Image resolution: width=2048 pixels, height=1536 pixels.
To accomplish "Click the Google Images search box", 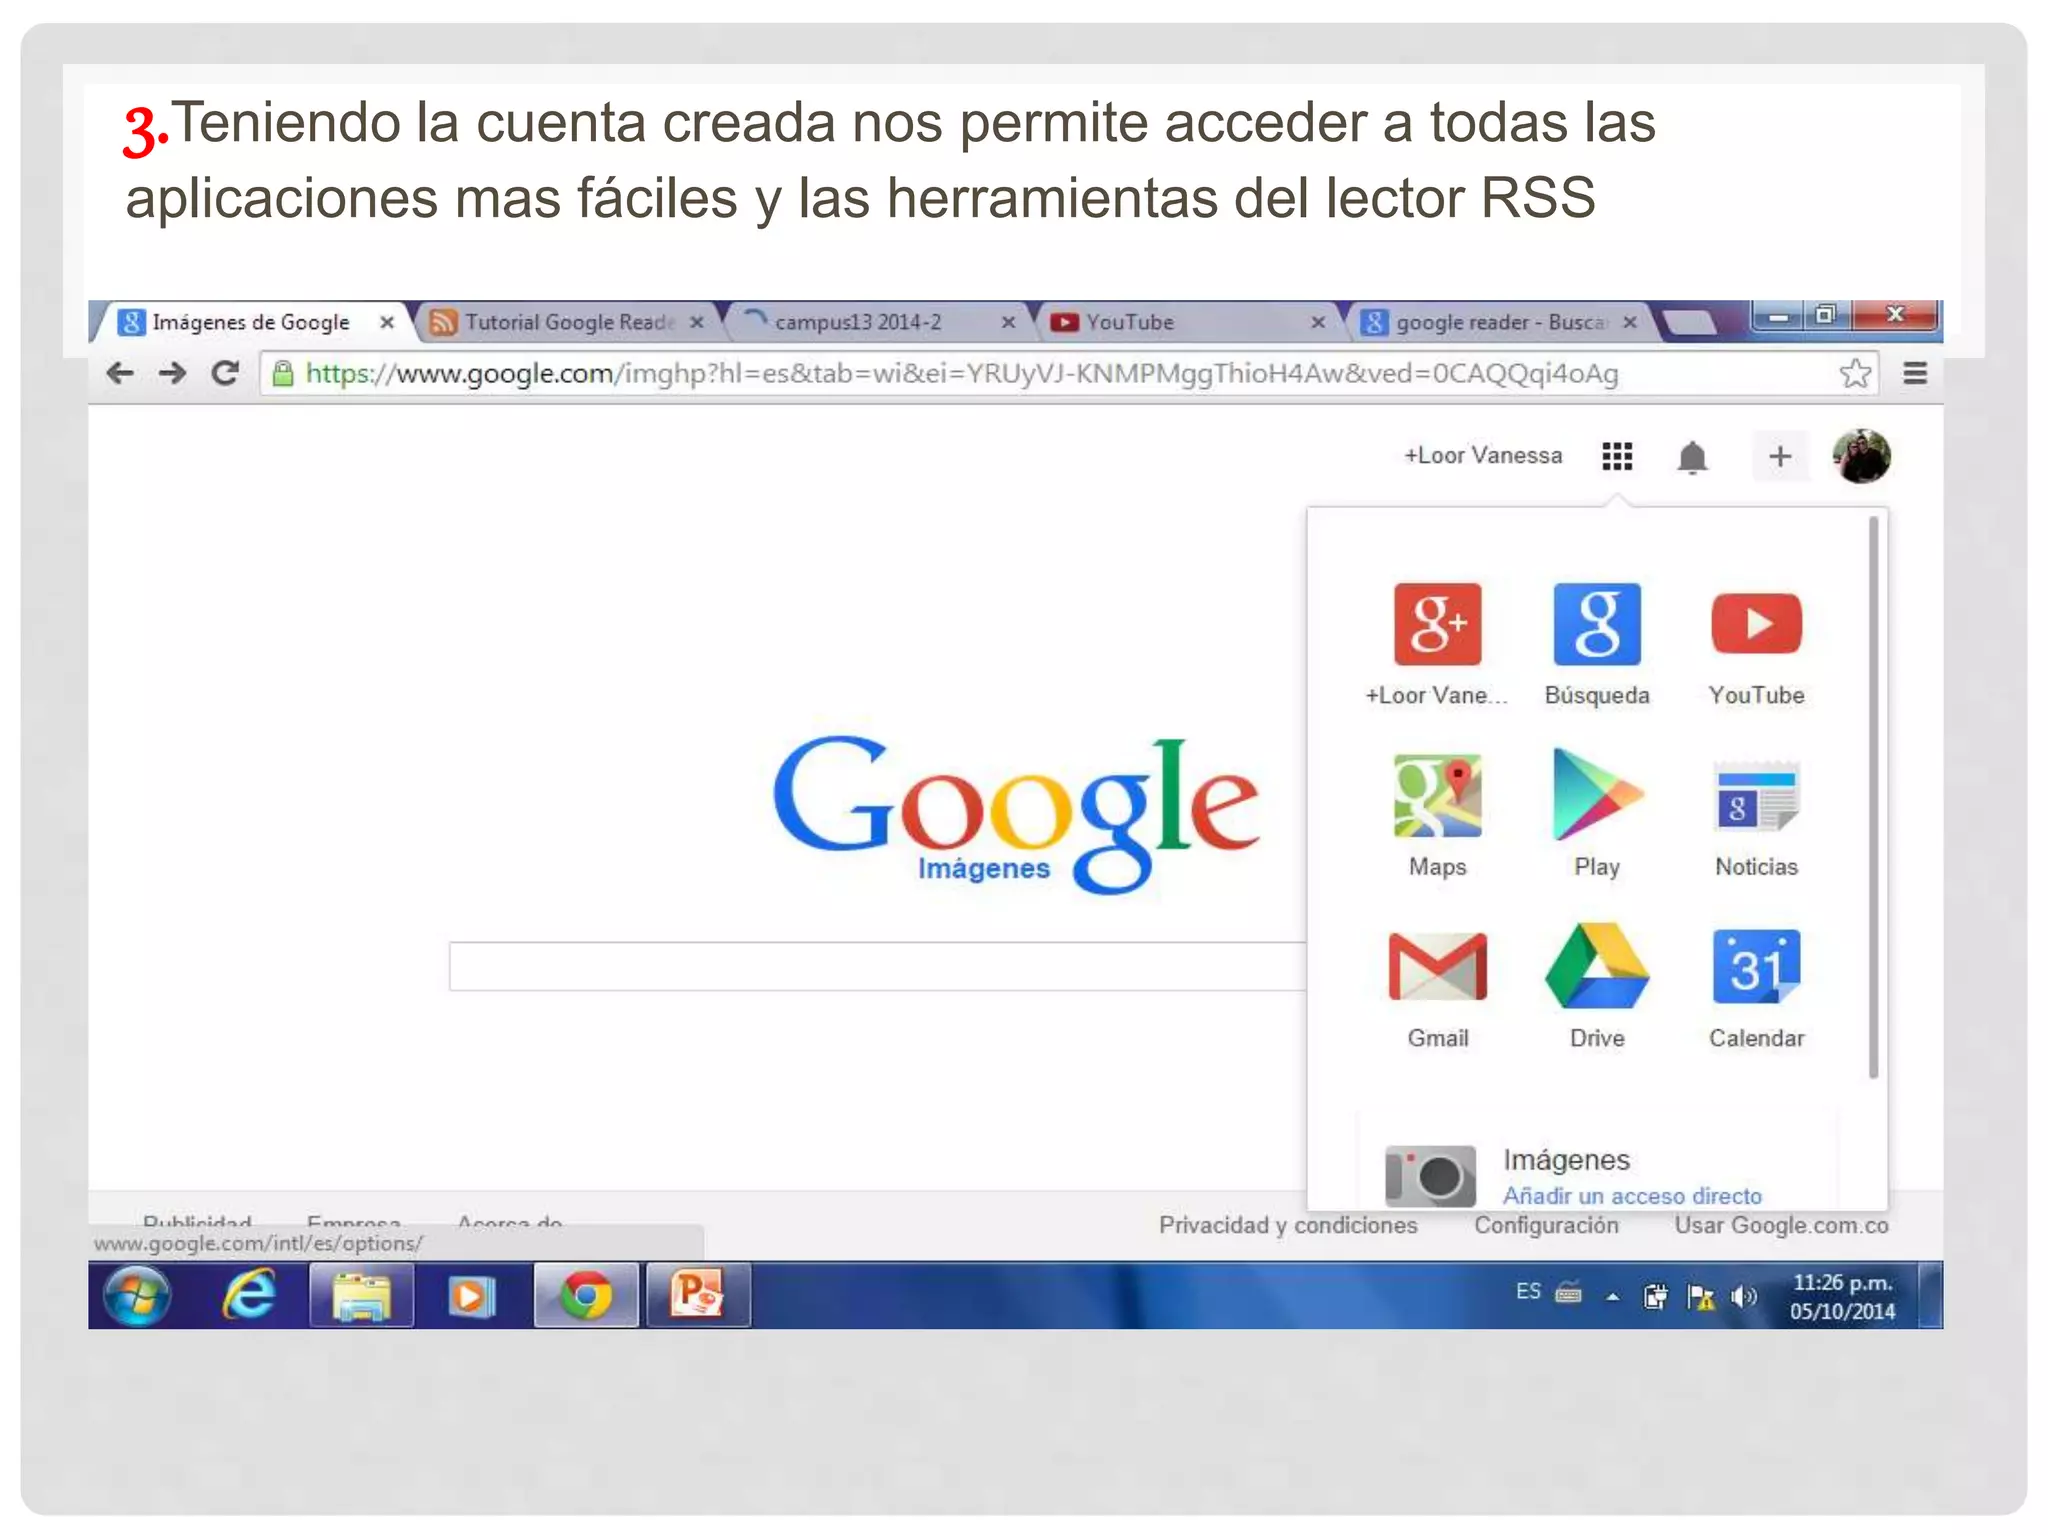I will pos(878,966).
